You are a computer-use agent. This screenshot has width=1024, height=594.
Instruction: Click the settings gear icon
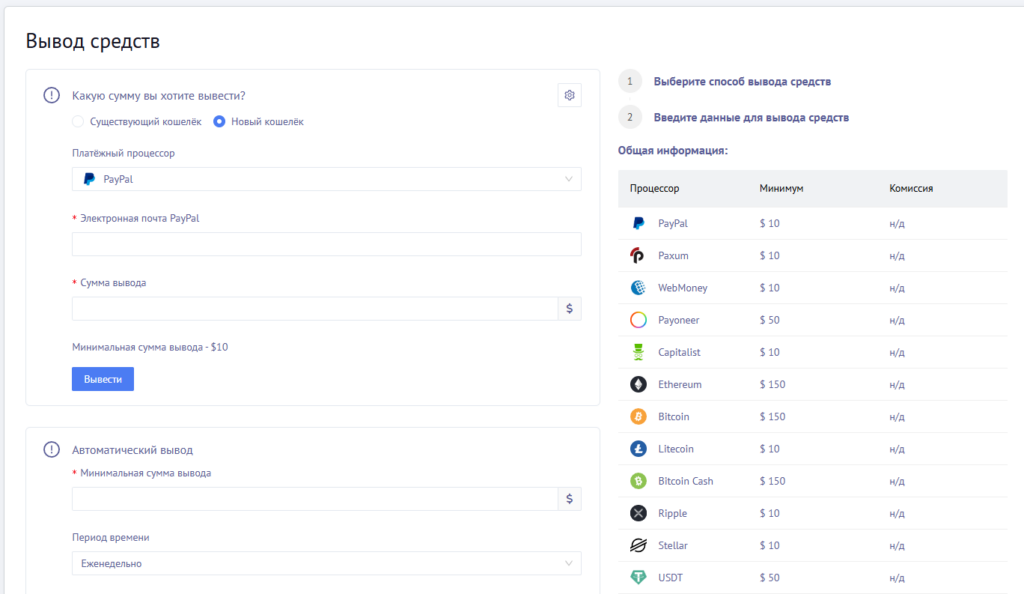pyautogui.click(x=569, y=95)
